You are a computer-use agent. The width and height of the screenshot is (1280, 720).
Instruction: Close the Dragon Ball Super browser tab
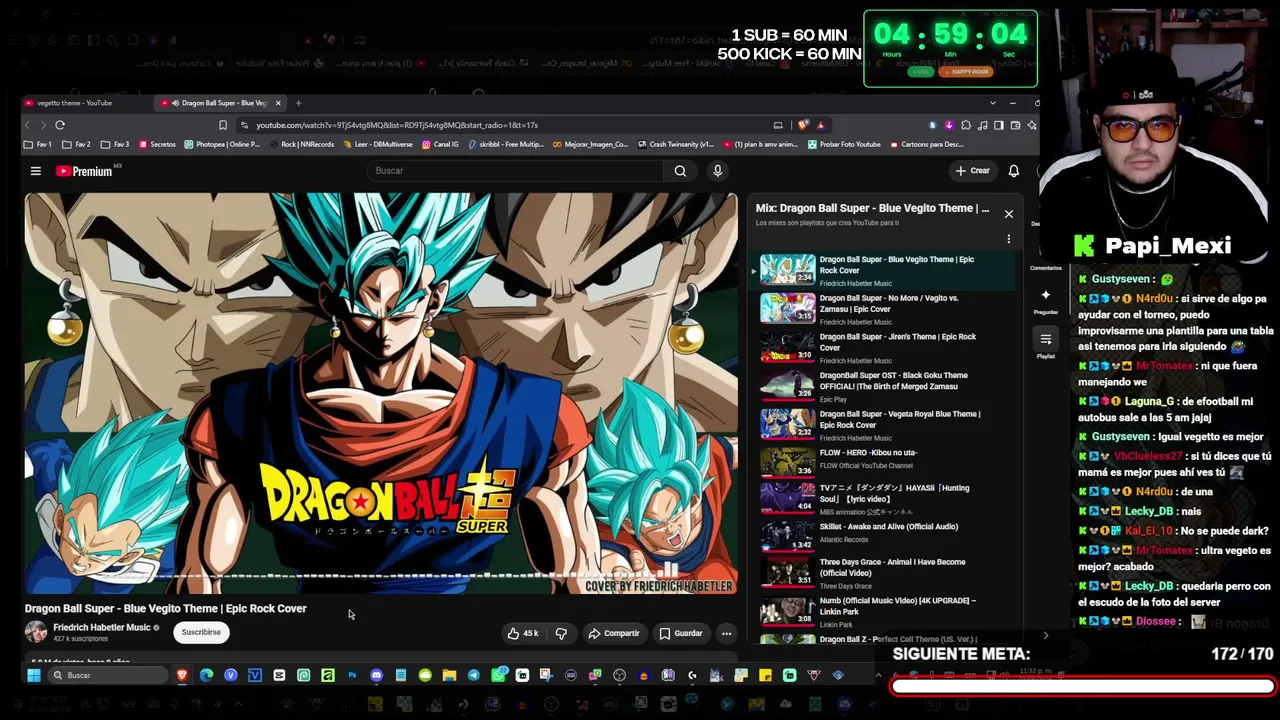[x=278, y=103]
